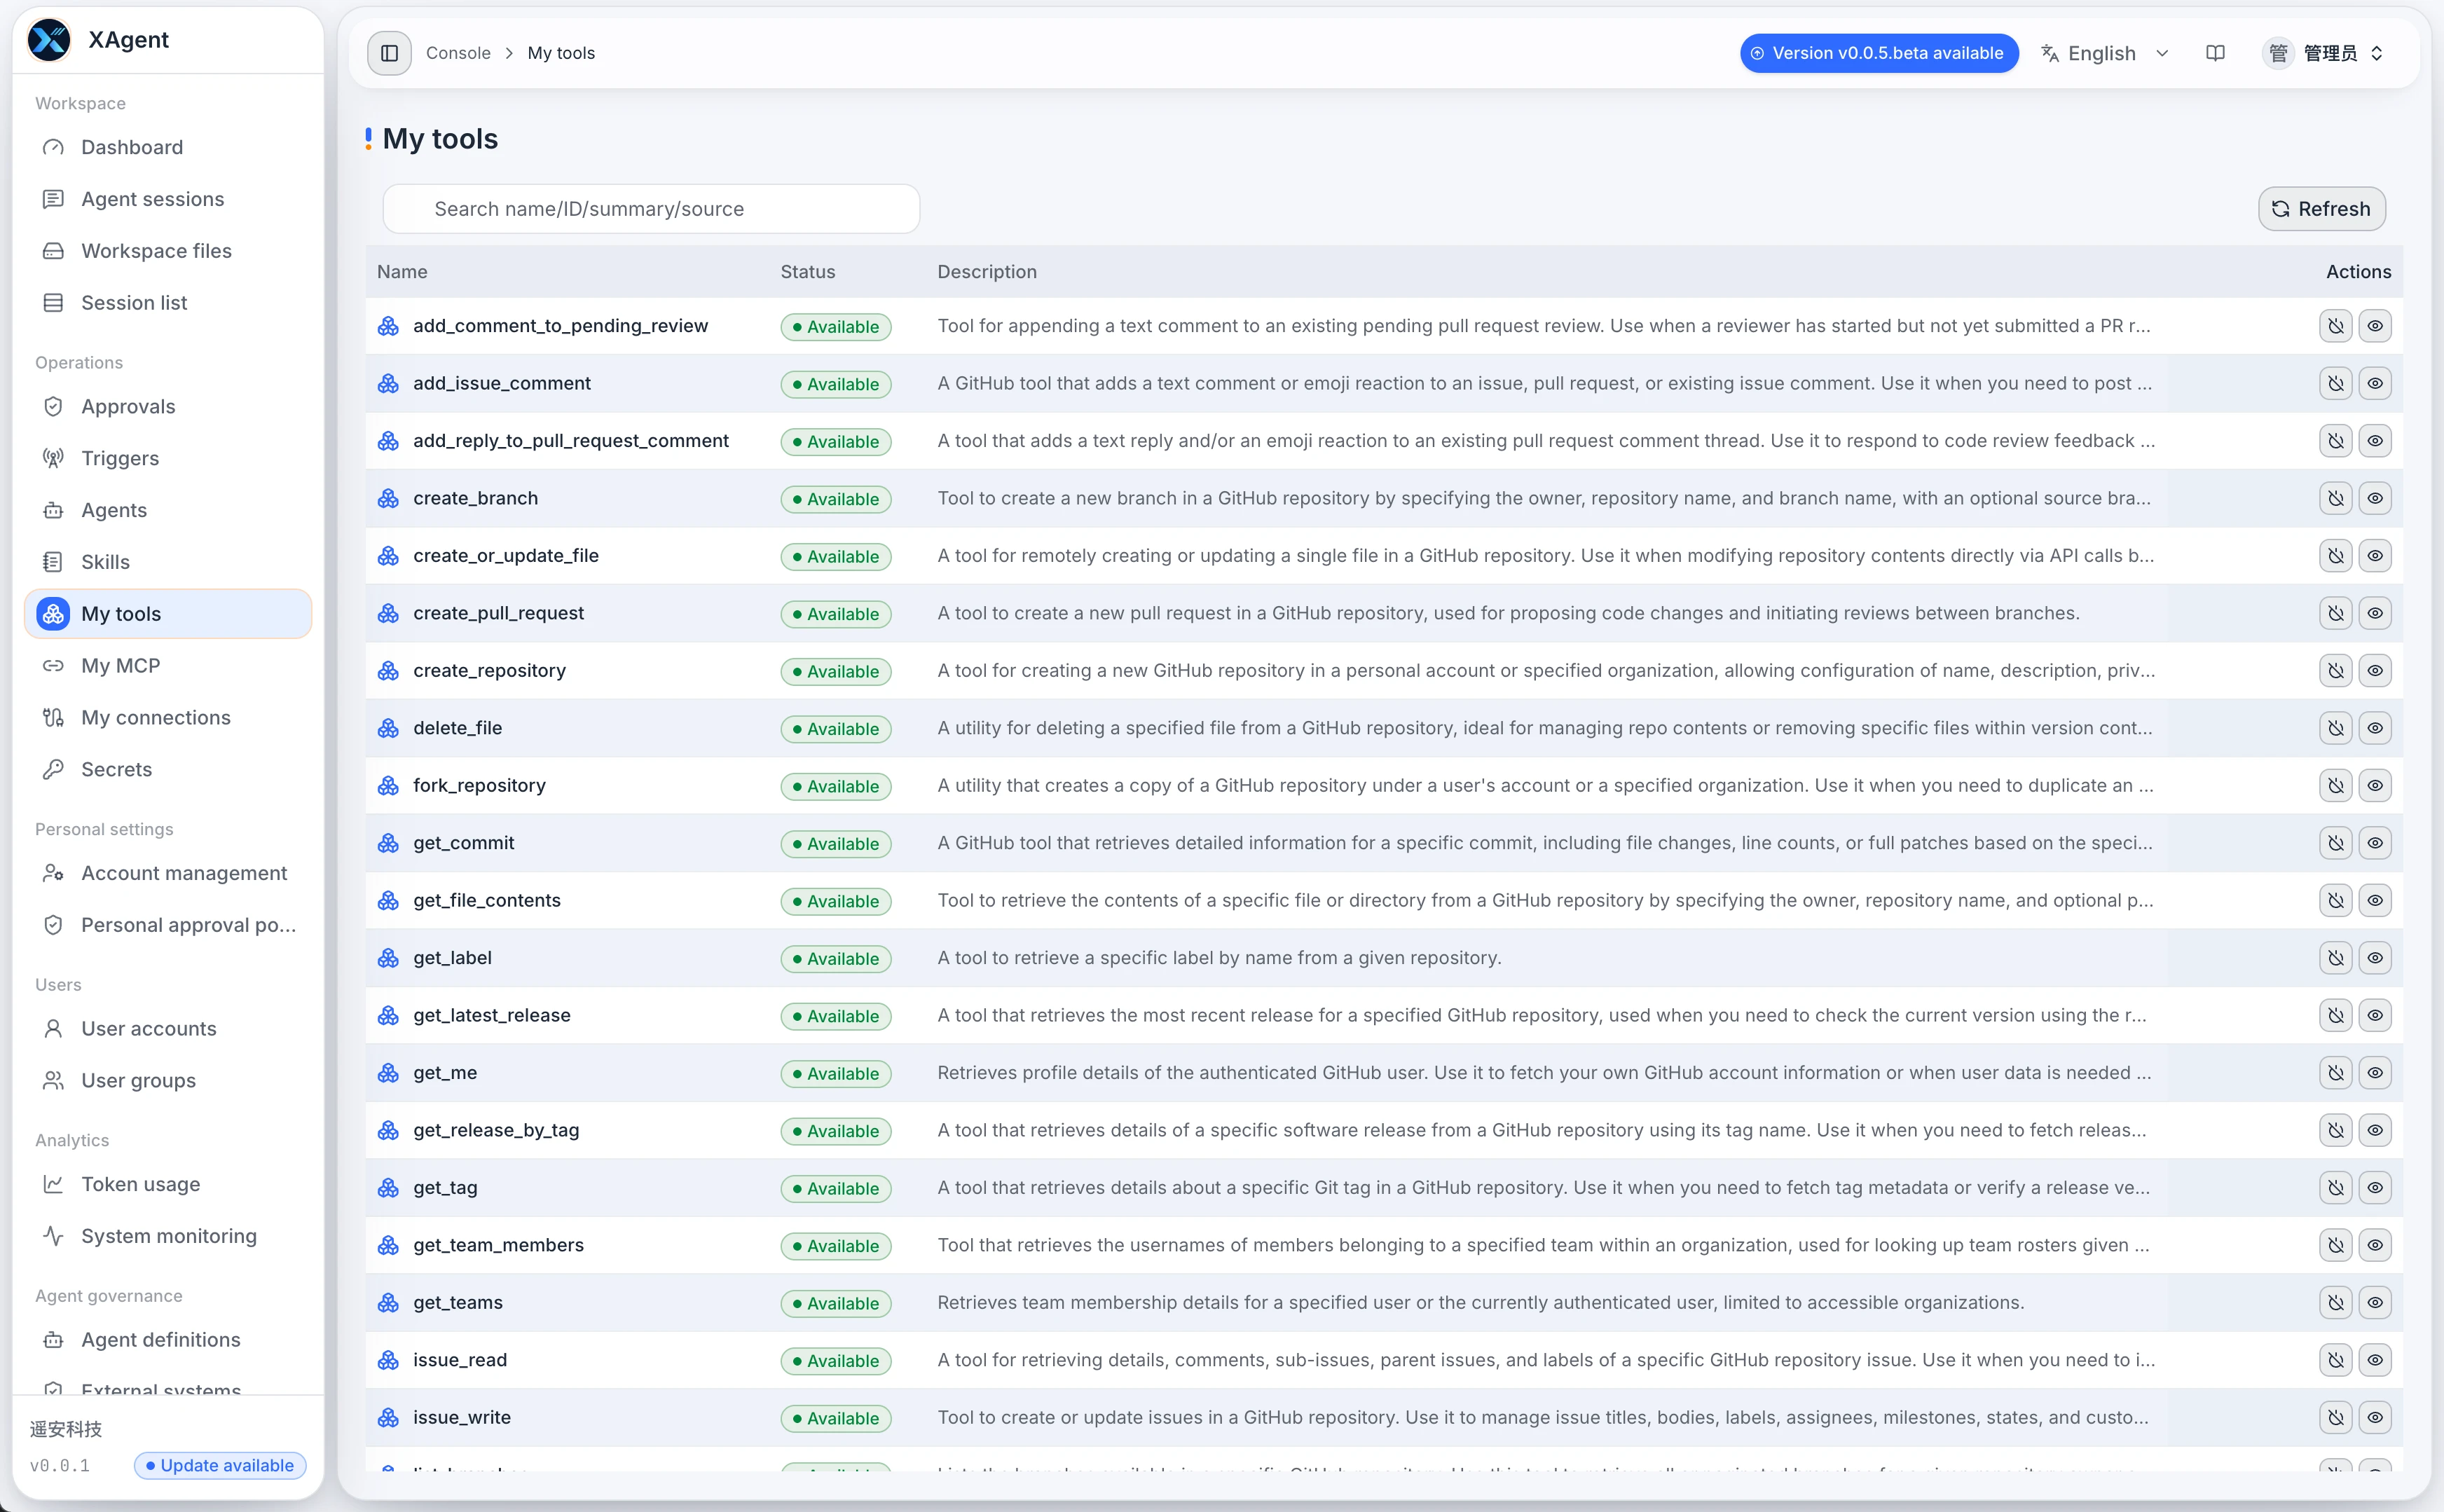
Task: Disable the create_branch tool
Action: (2335, 498)
